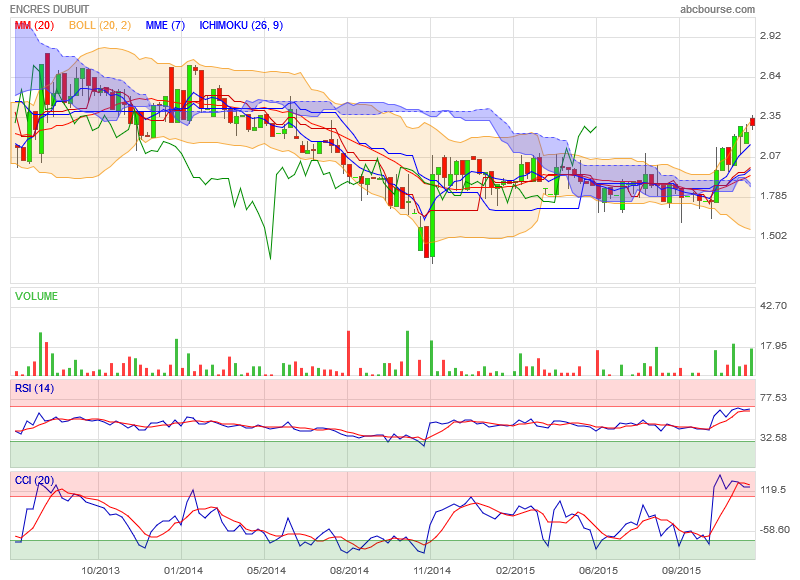Select the MME (7) legend label

165,26
